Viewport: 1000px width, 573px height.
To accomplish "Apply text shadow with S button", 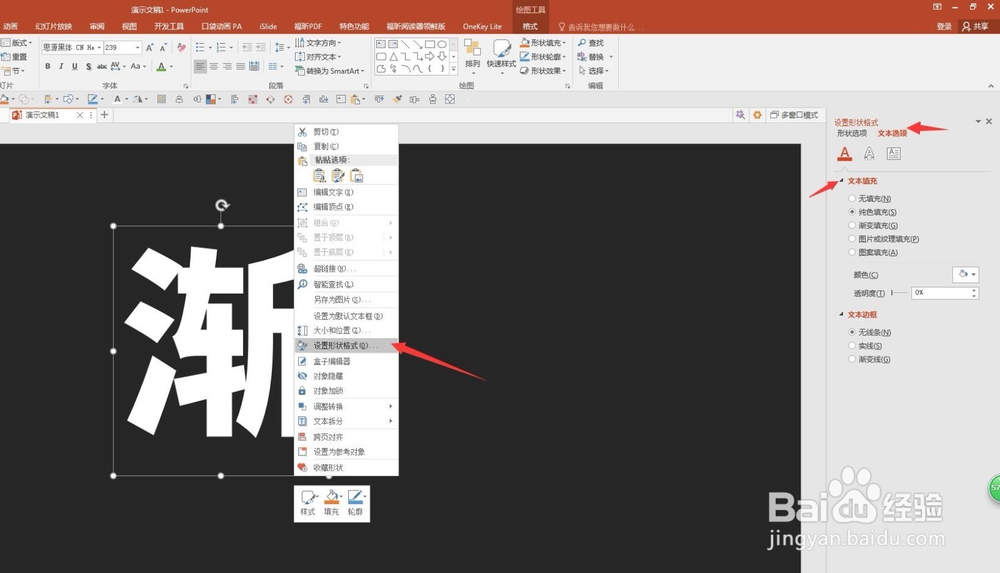I will tap(88, 66).
